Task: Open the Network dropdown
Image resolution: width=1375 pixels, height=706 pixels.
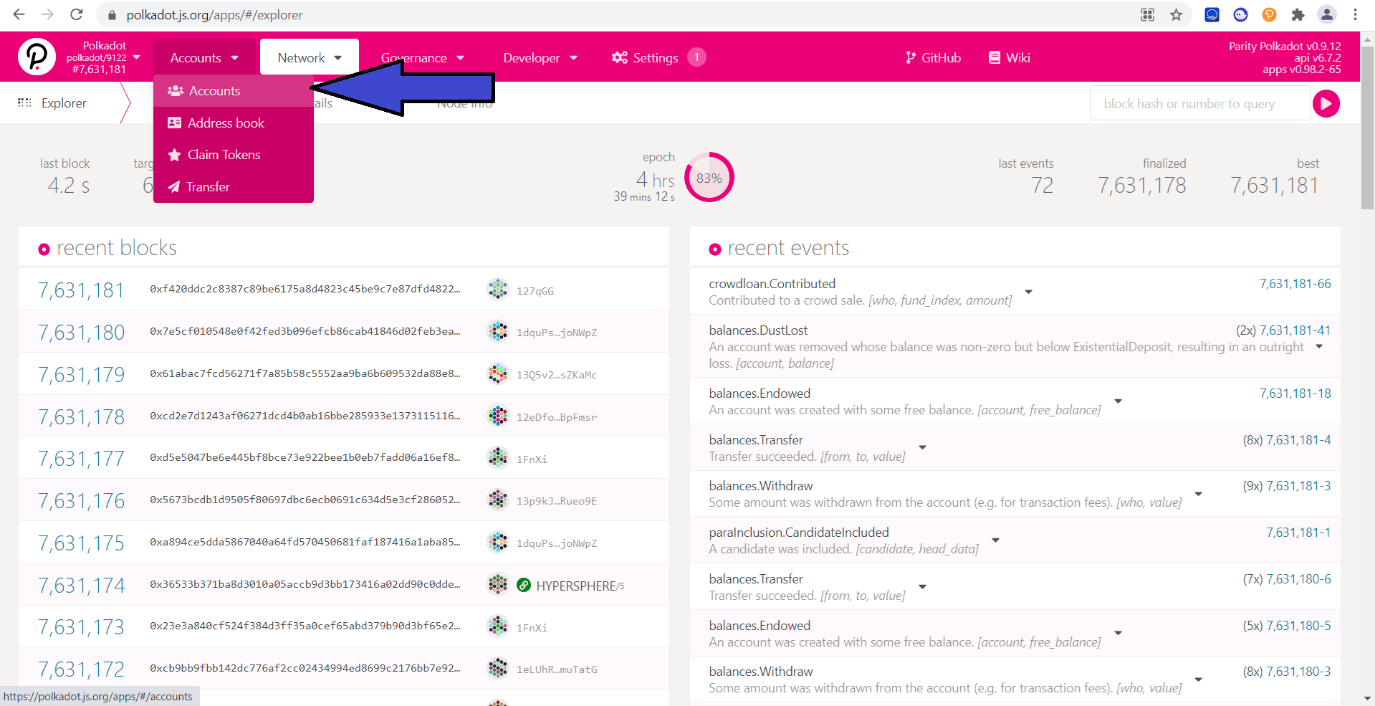Action: coord(308,57)
